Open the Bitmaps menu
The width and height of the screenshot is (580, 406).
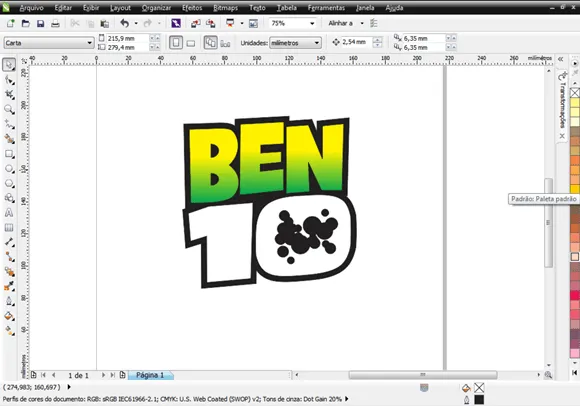(226, 8)
